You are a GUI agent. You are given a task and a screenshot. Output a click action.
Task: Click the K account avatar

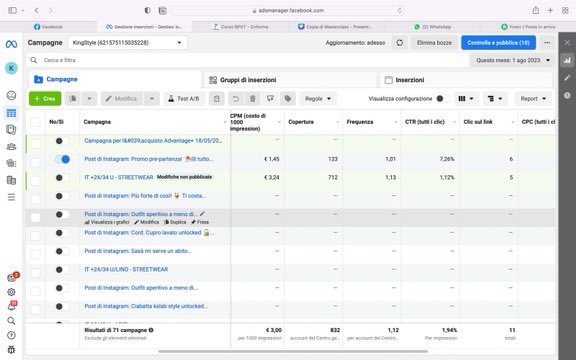11,68
